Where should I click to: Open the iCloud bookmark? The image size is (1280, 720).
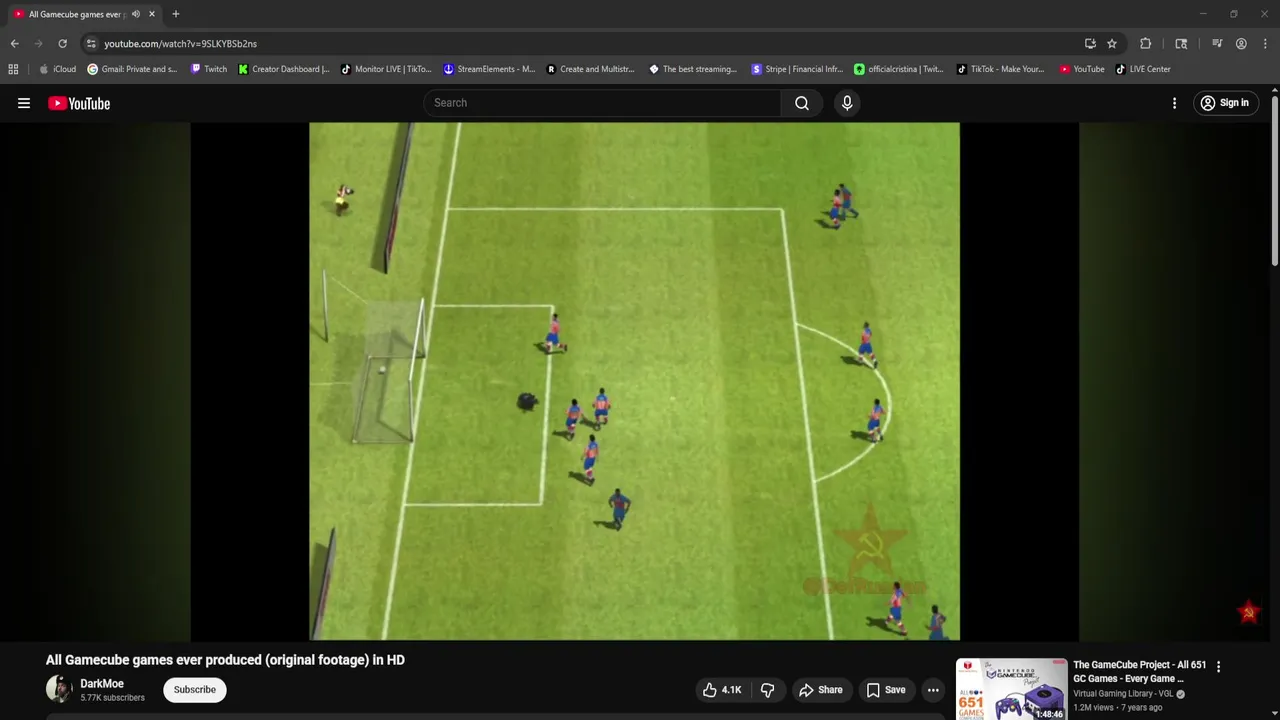58,69
